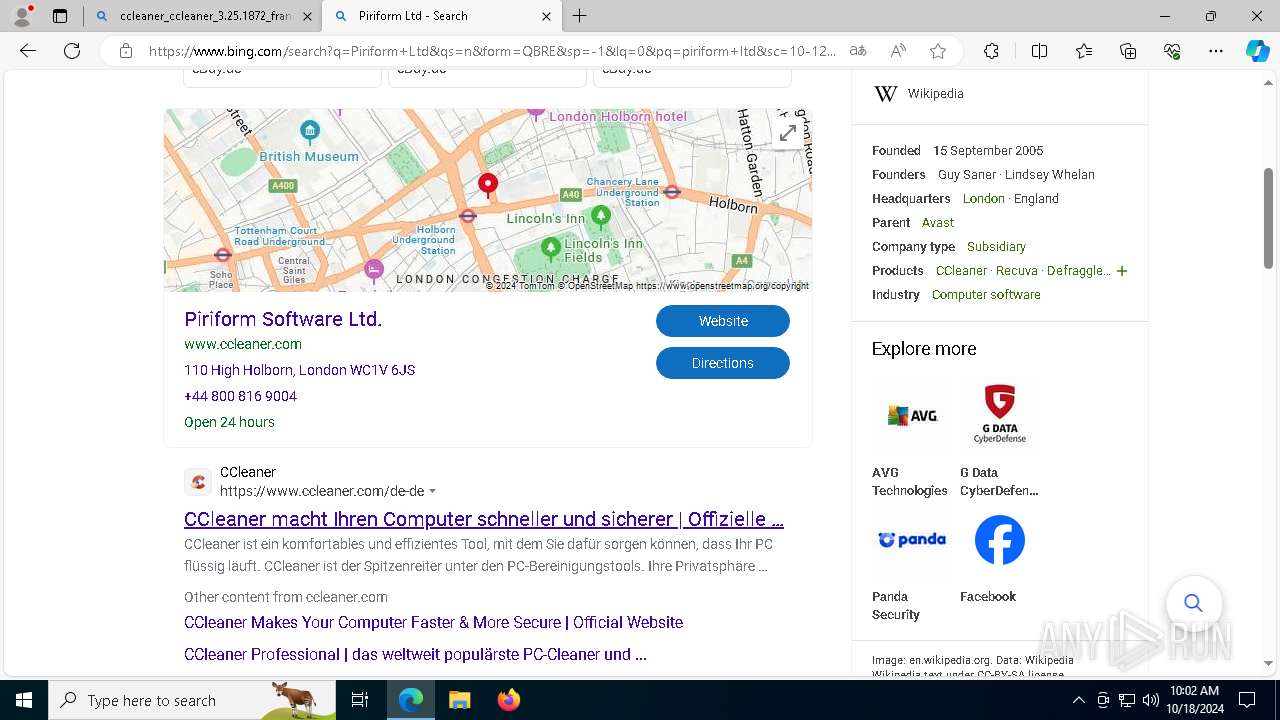
Task: Open AVG Technologies thumbnail
Action: (x=912, y=415)
